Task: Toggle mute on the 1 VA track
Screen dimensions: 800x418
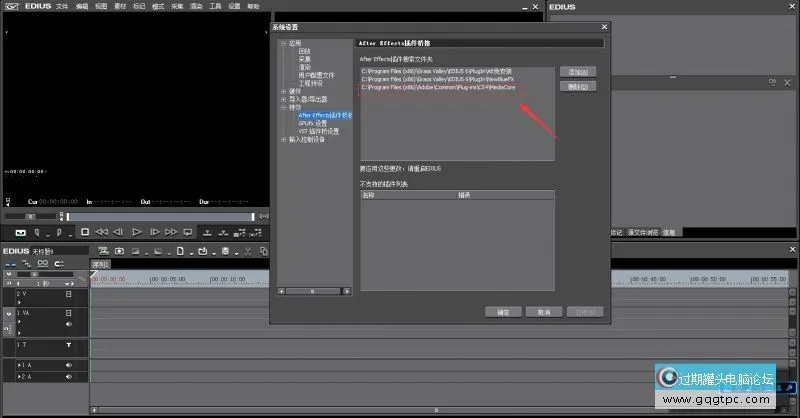Action: tap(69, 323)
